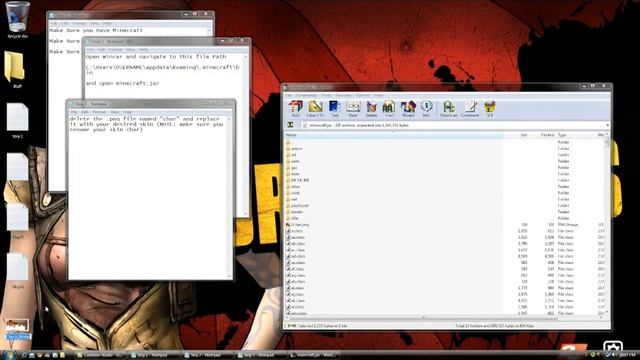The width and height of the screenshot is (640, 360).
Task: Open Format menu in Step 1 Notepad
Action: [79, 23]
